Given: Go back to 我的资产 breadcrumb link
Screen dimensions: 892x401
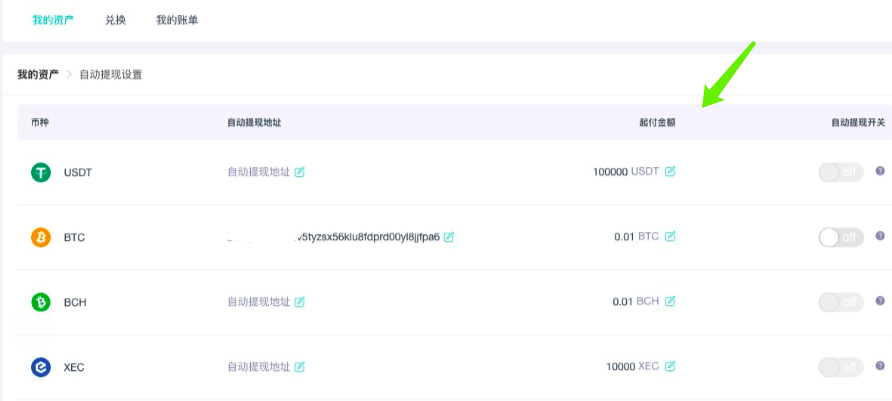Looking at the screenshot, I should click(38, 75).
